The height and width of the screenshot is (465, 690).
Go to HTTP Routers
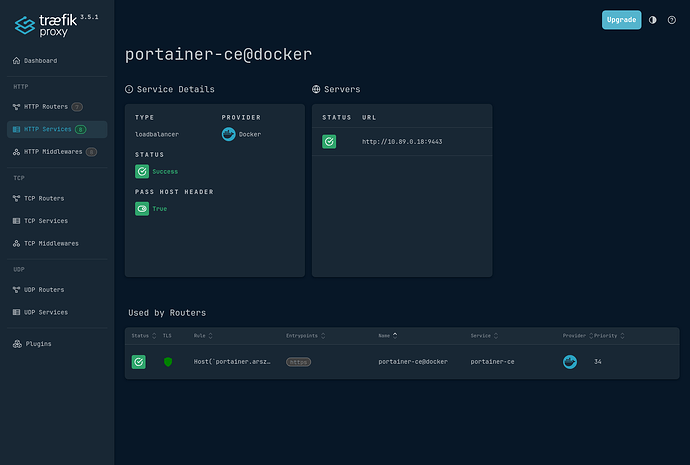[x=44, y=106]
